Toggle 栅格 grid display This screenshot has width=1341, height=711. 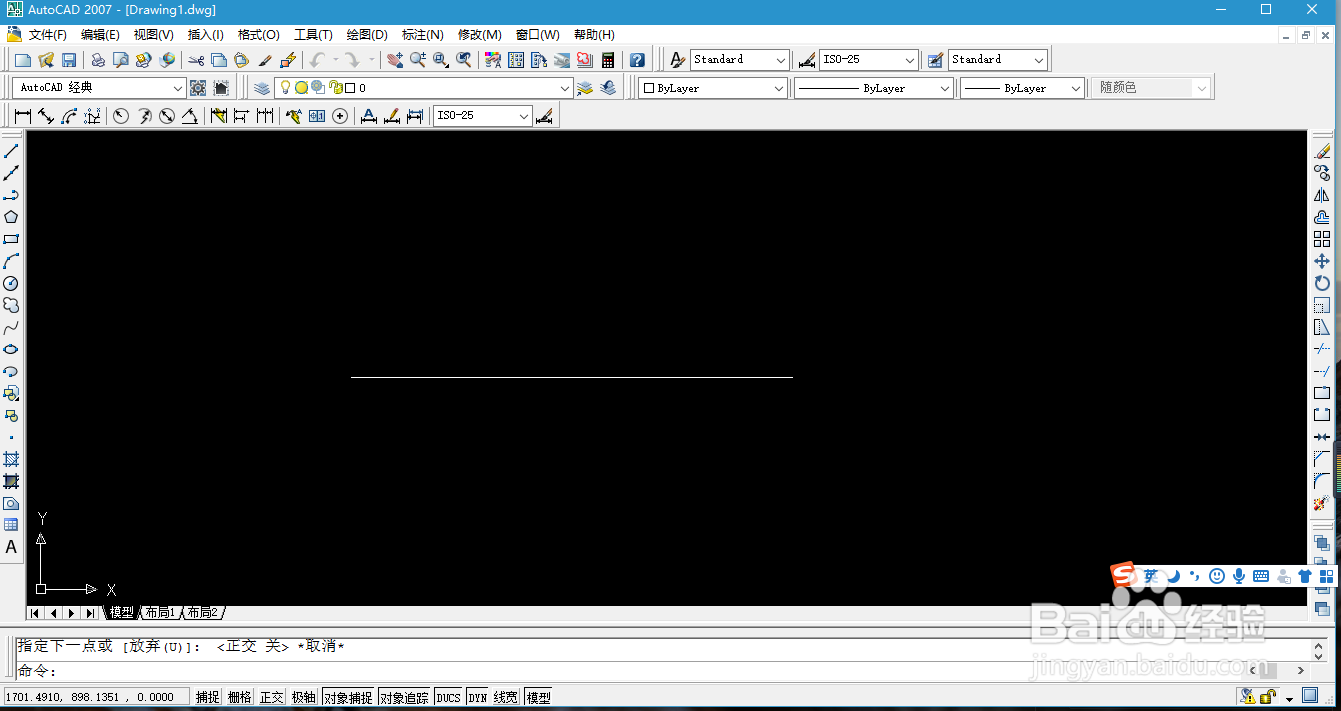point(240,697)
